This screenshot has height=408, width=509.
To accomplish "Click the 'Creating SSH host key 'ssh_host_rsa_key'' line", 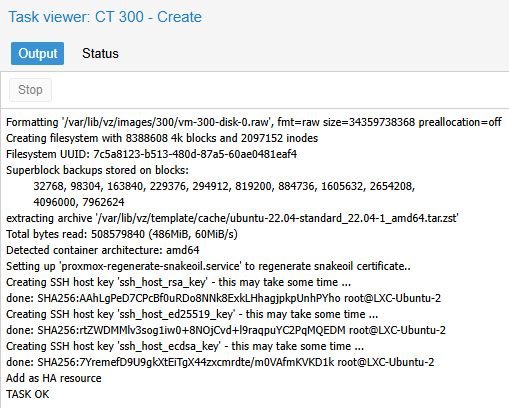I will [178, 282].
